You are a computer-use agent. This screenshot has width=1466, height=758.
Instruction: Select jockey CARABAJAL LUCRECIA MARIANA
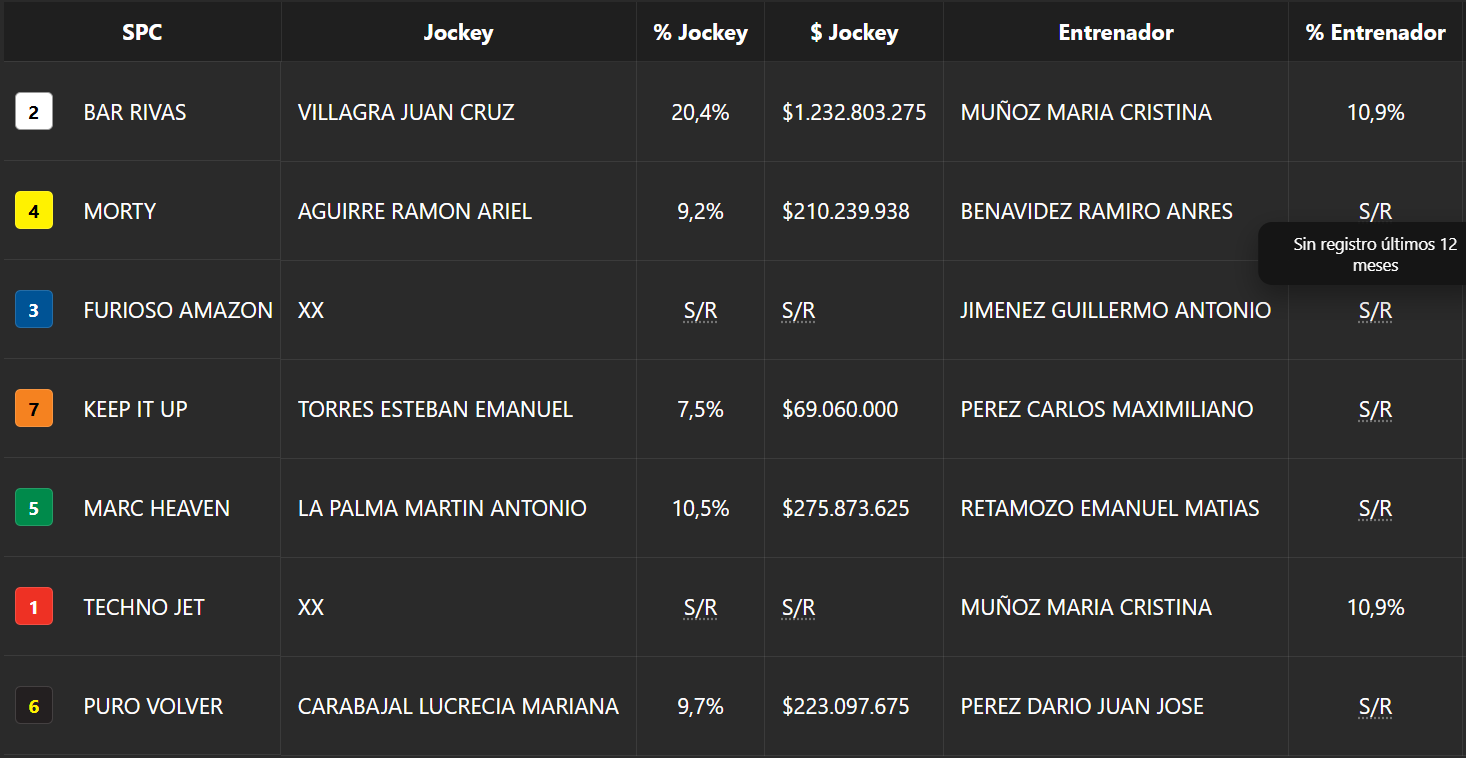pos(458,706)
